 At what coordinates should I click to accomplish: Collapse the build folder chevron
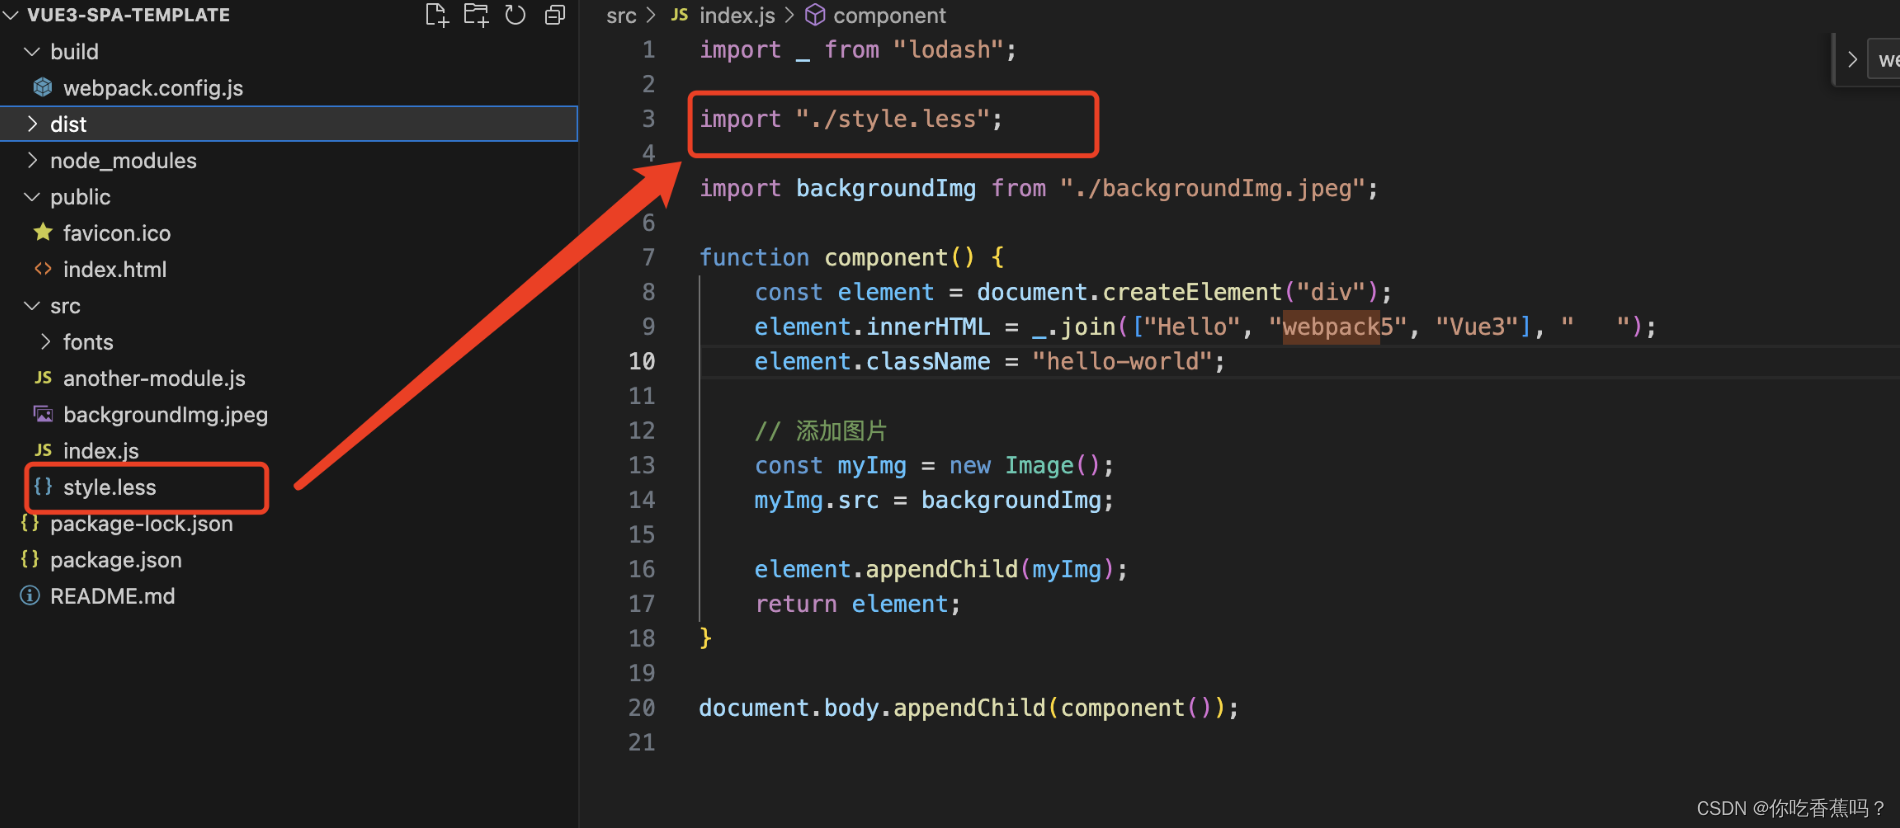32,51
